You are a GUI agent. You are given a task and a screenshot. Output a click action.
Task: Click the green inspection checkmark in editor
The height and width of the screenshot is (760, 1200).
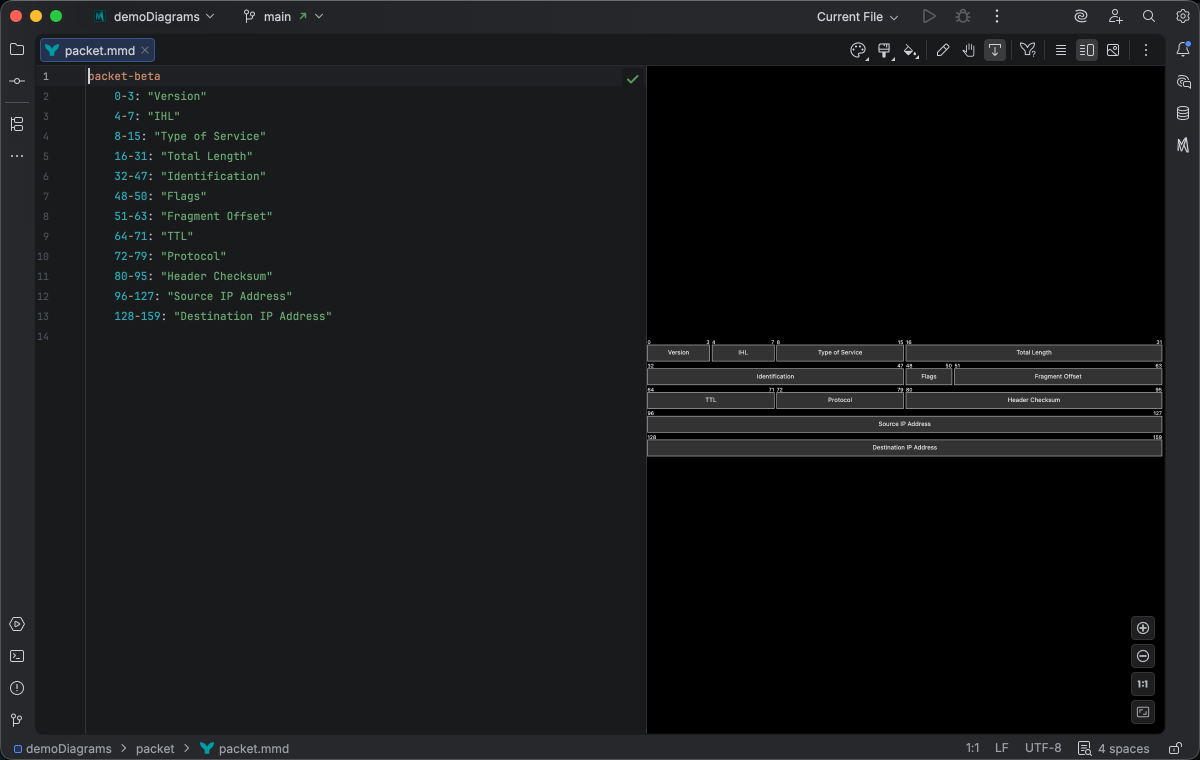point(632,78)
